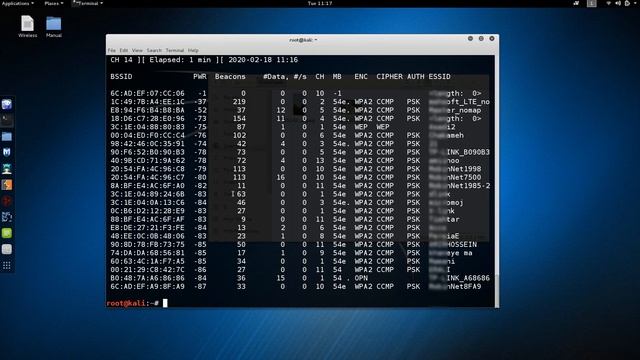Expand the system menu arrow in the top bar
640x360 pixels.
635,3
